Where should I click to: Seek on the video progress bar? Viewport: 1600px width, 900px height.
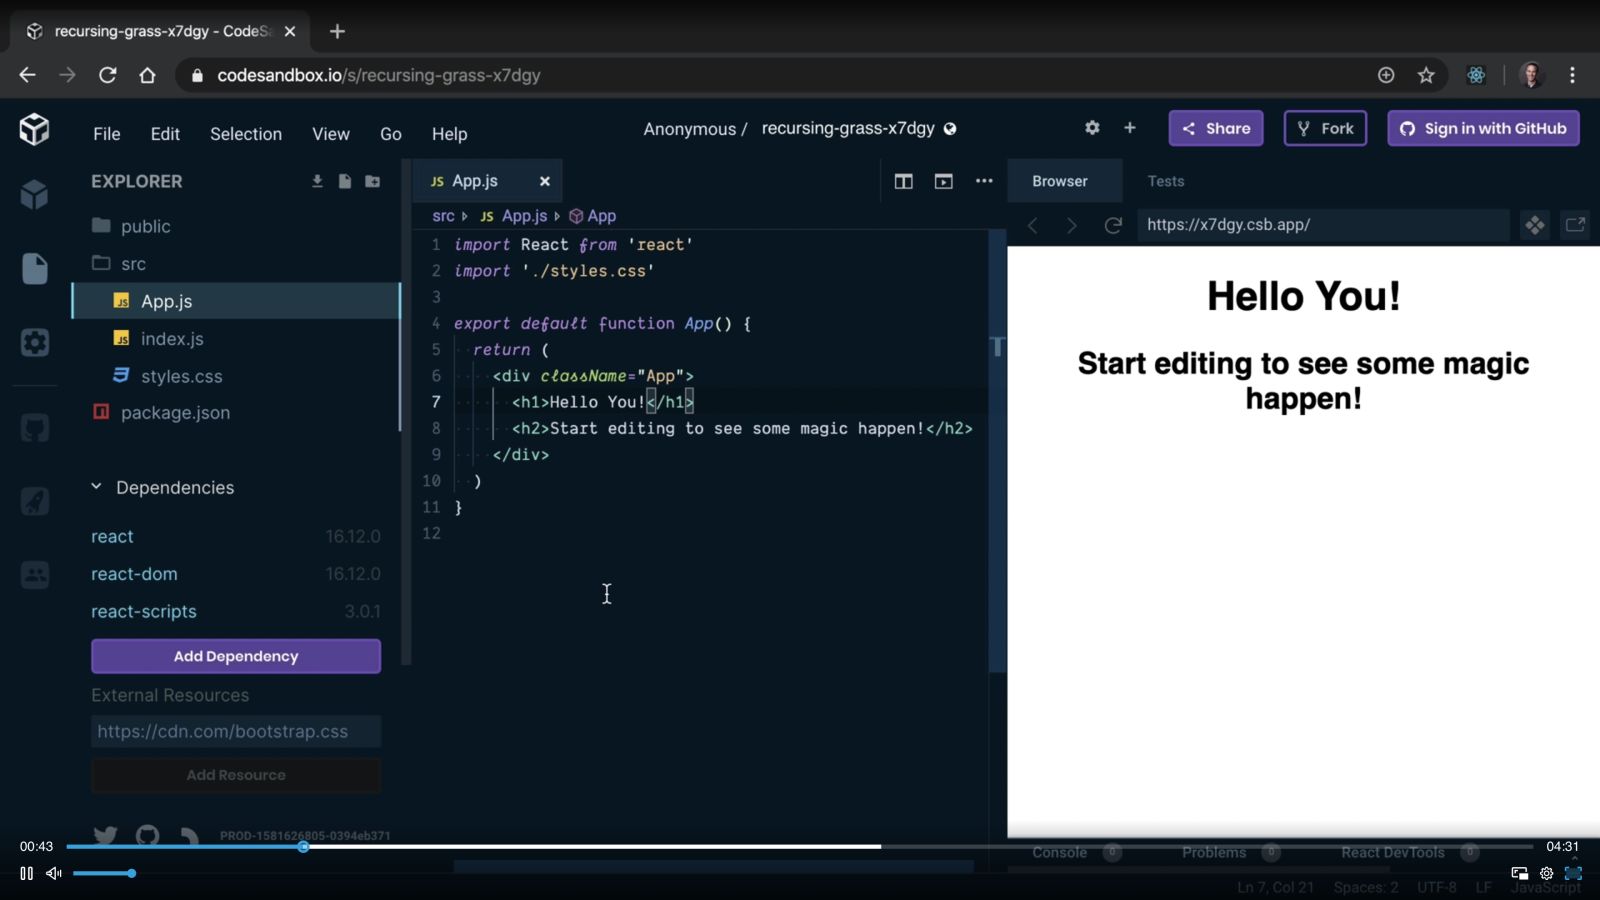click(800, 847)
